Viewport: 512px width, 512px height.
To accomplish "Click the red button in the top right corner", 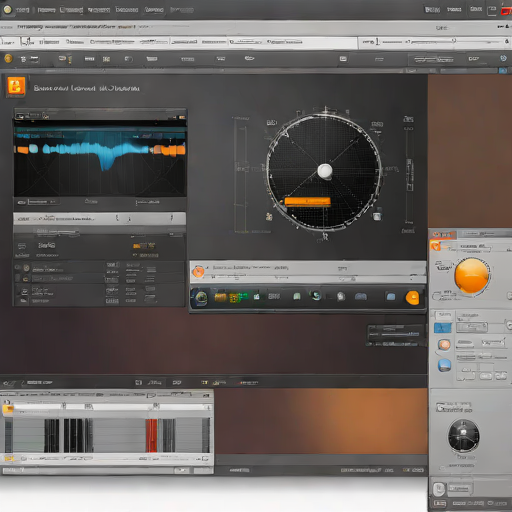I will pyautogui.click(x=506, y=11).
